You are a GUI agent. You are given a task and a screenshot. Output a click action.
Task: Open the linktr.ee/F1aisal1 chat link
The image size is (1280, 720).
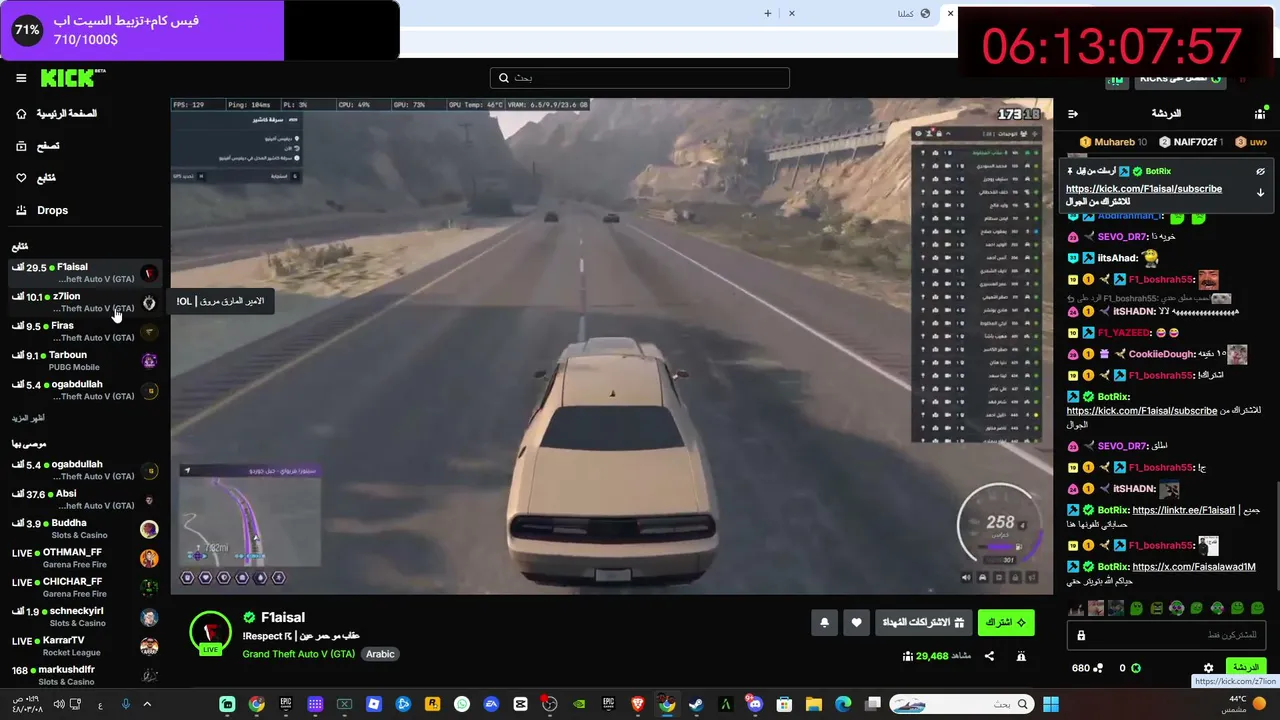[x=1184, y=510]
